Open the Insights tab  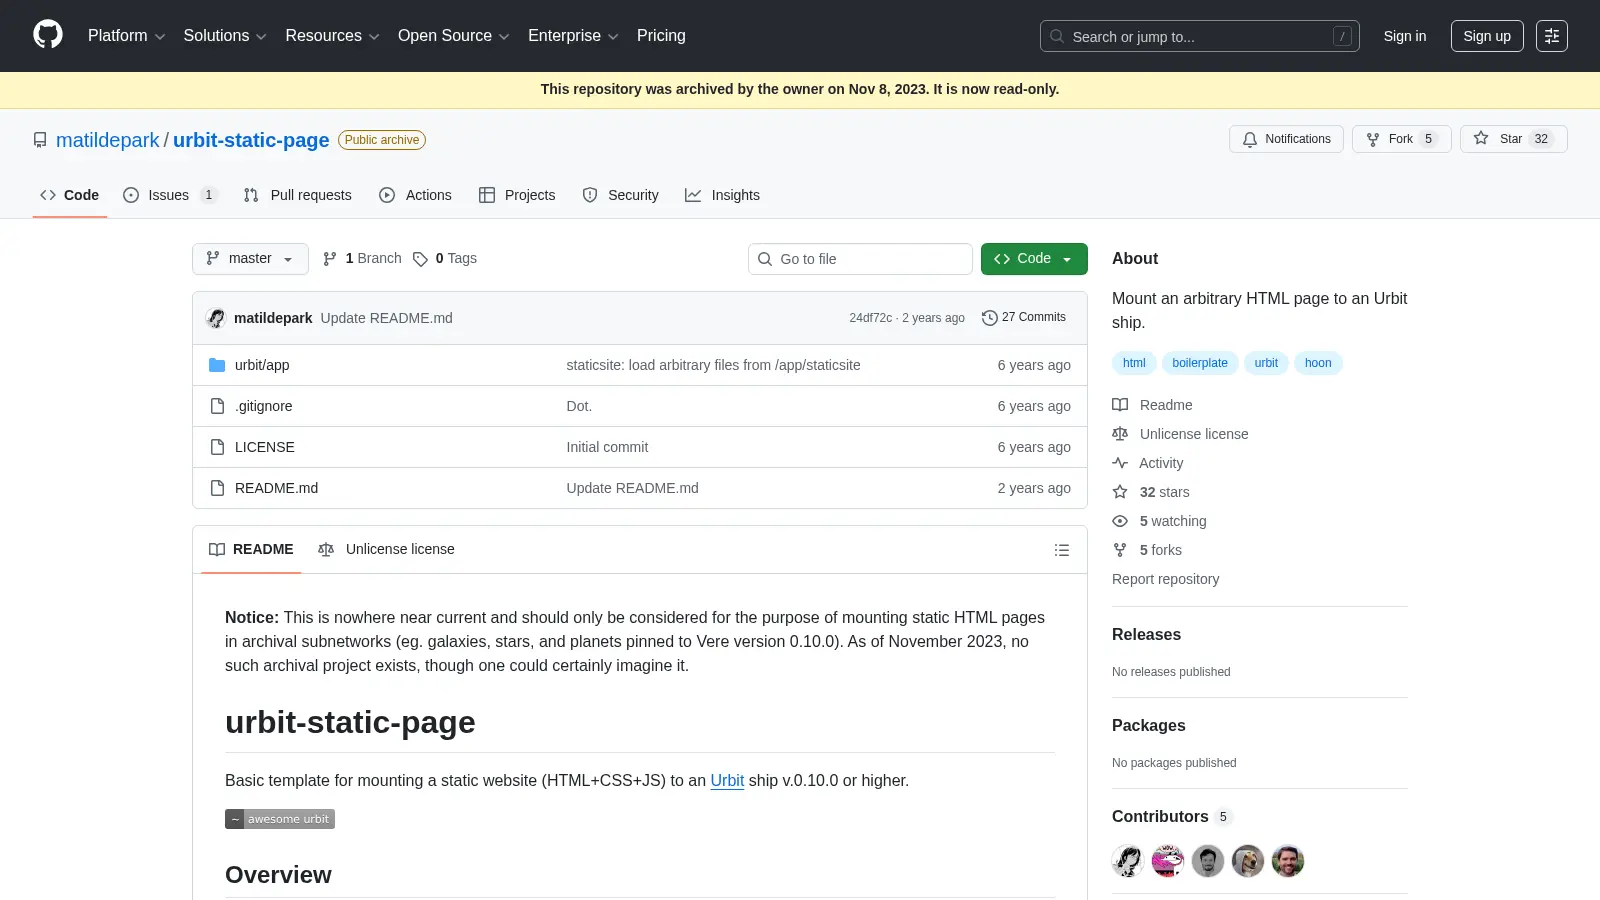point(722,195)
